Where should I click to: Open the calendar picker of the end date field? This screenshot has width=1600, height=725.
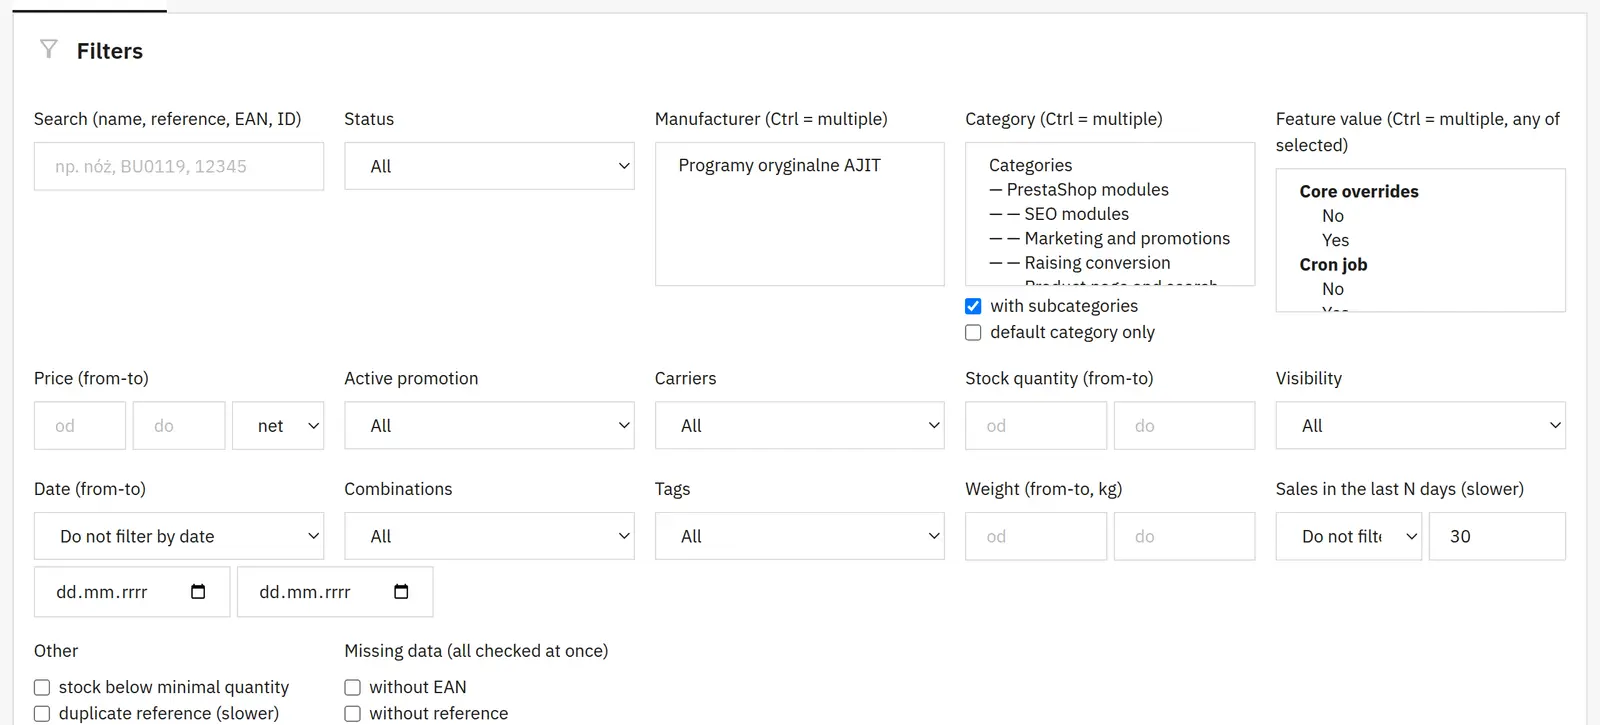click(x=401, y=592)
